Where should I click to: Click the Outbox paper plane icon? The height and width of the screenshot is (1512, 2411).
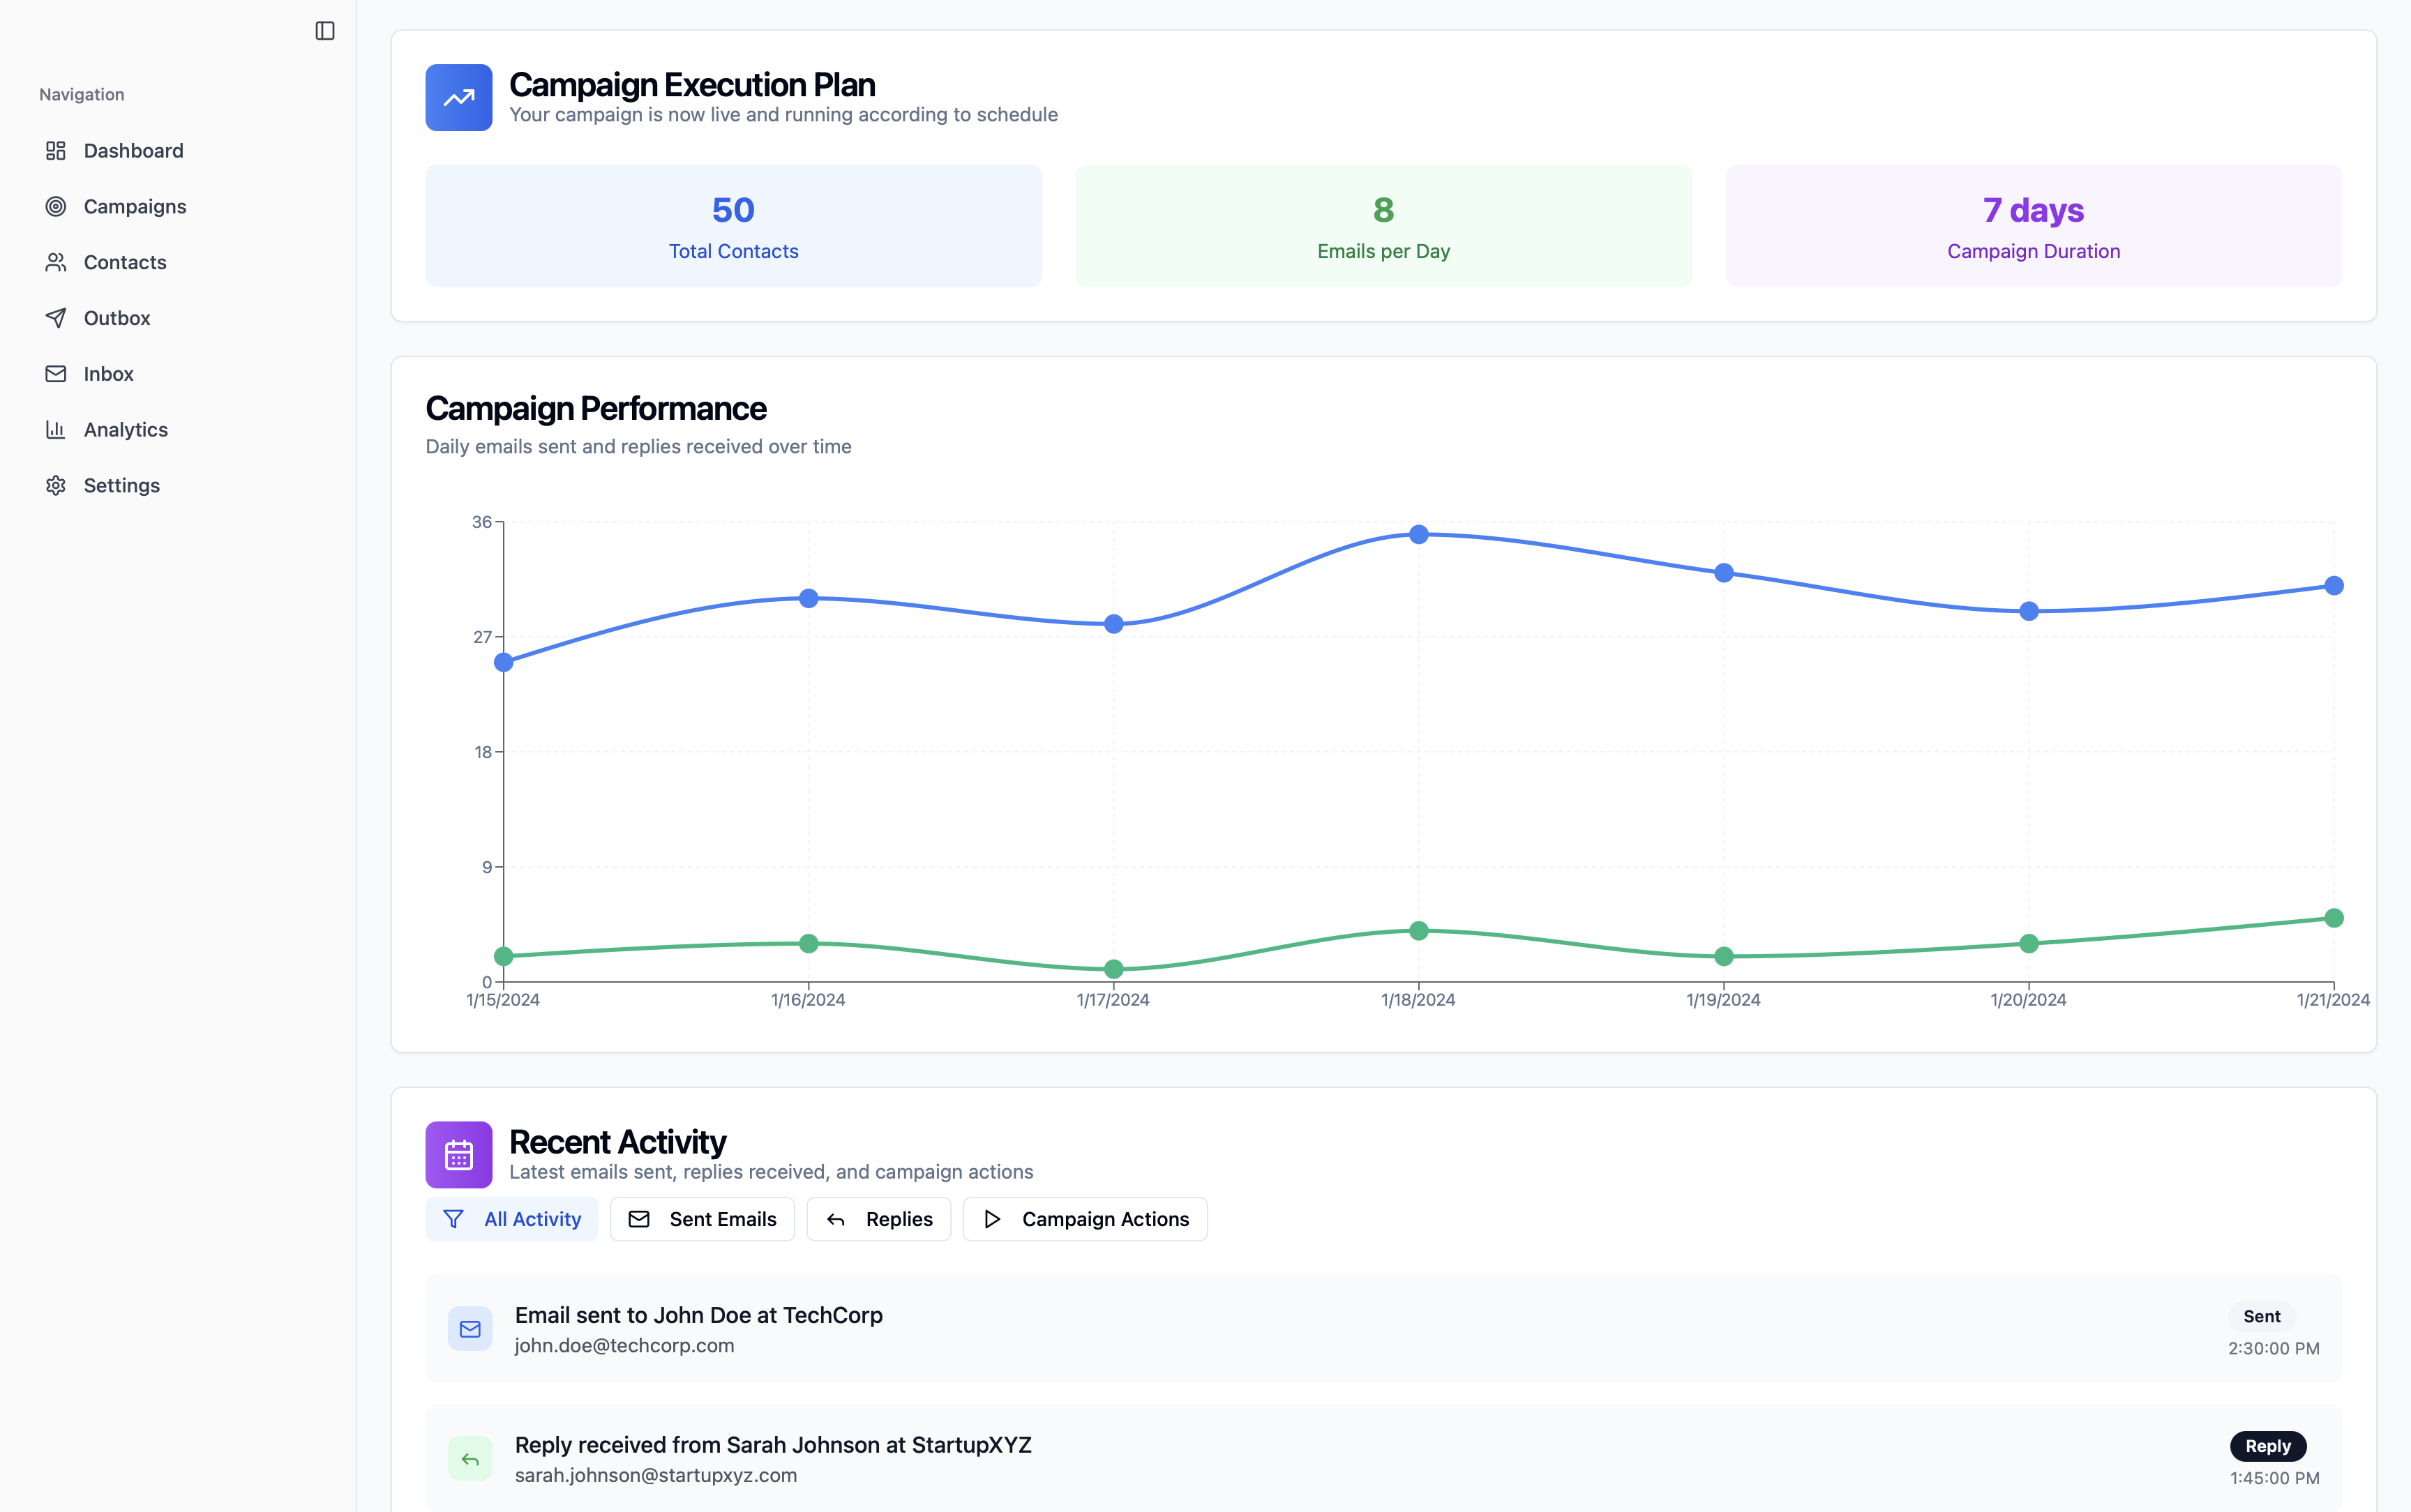click(x=56, y=318)
